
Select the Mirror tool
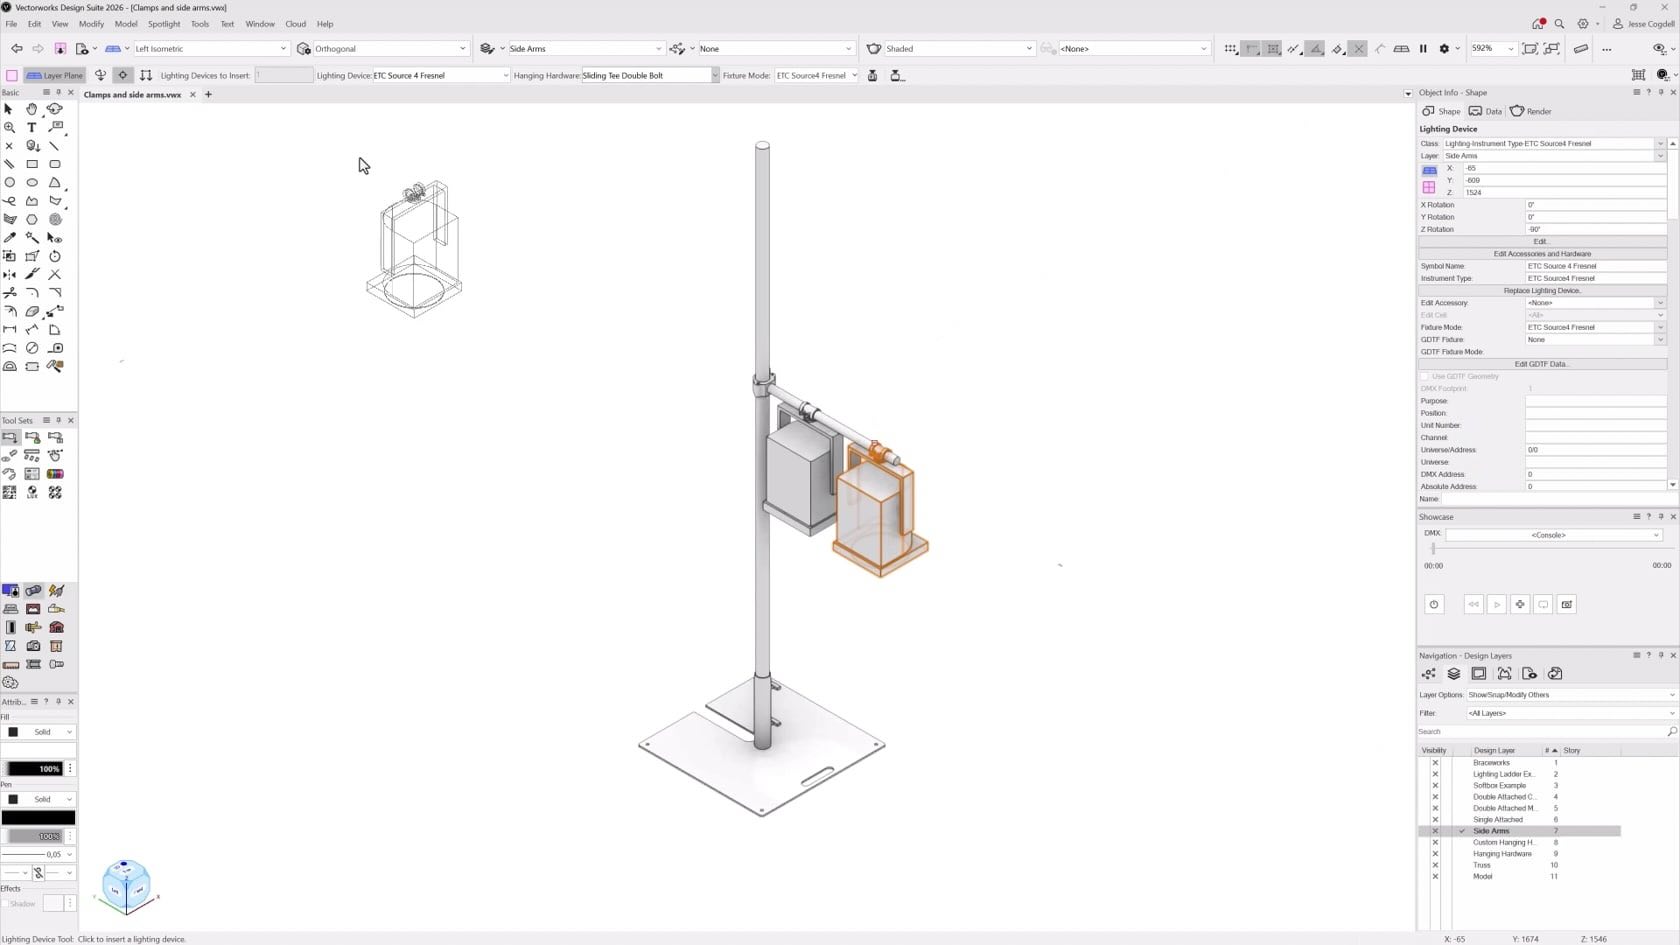click(10, 275)
